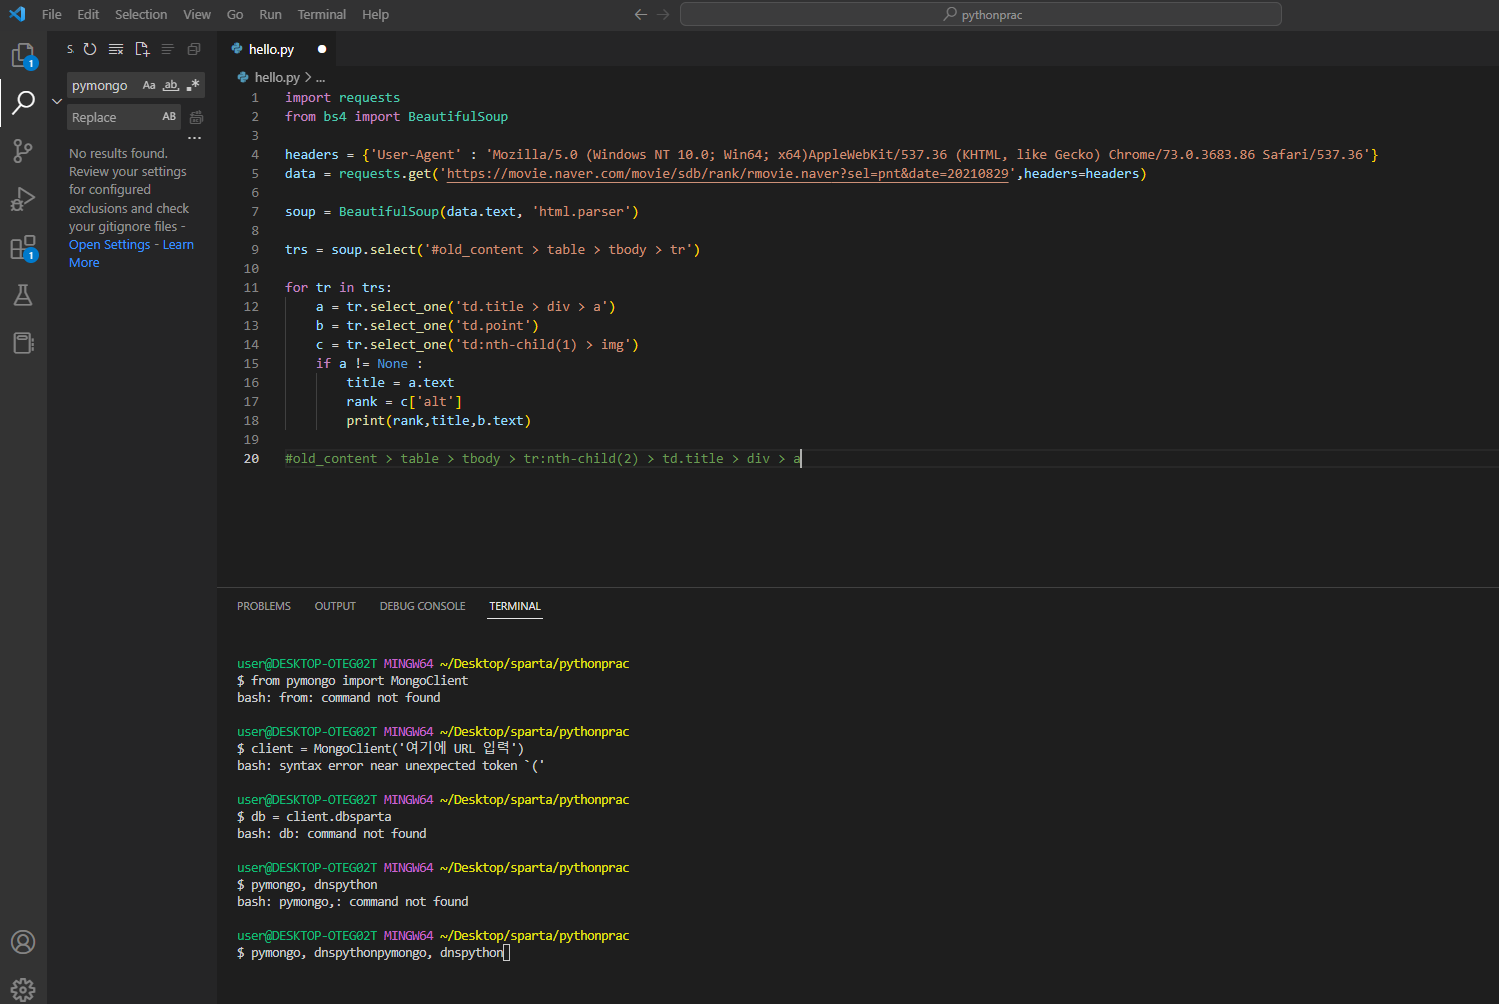Click the Python icon in breadcrumb
This screenshot has height=1004, width=1499.
(243, 77)
